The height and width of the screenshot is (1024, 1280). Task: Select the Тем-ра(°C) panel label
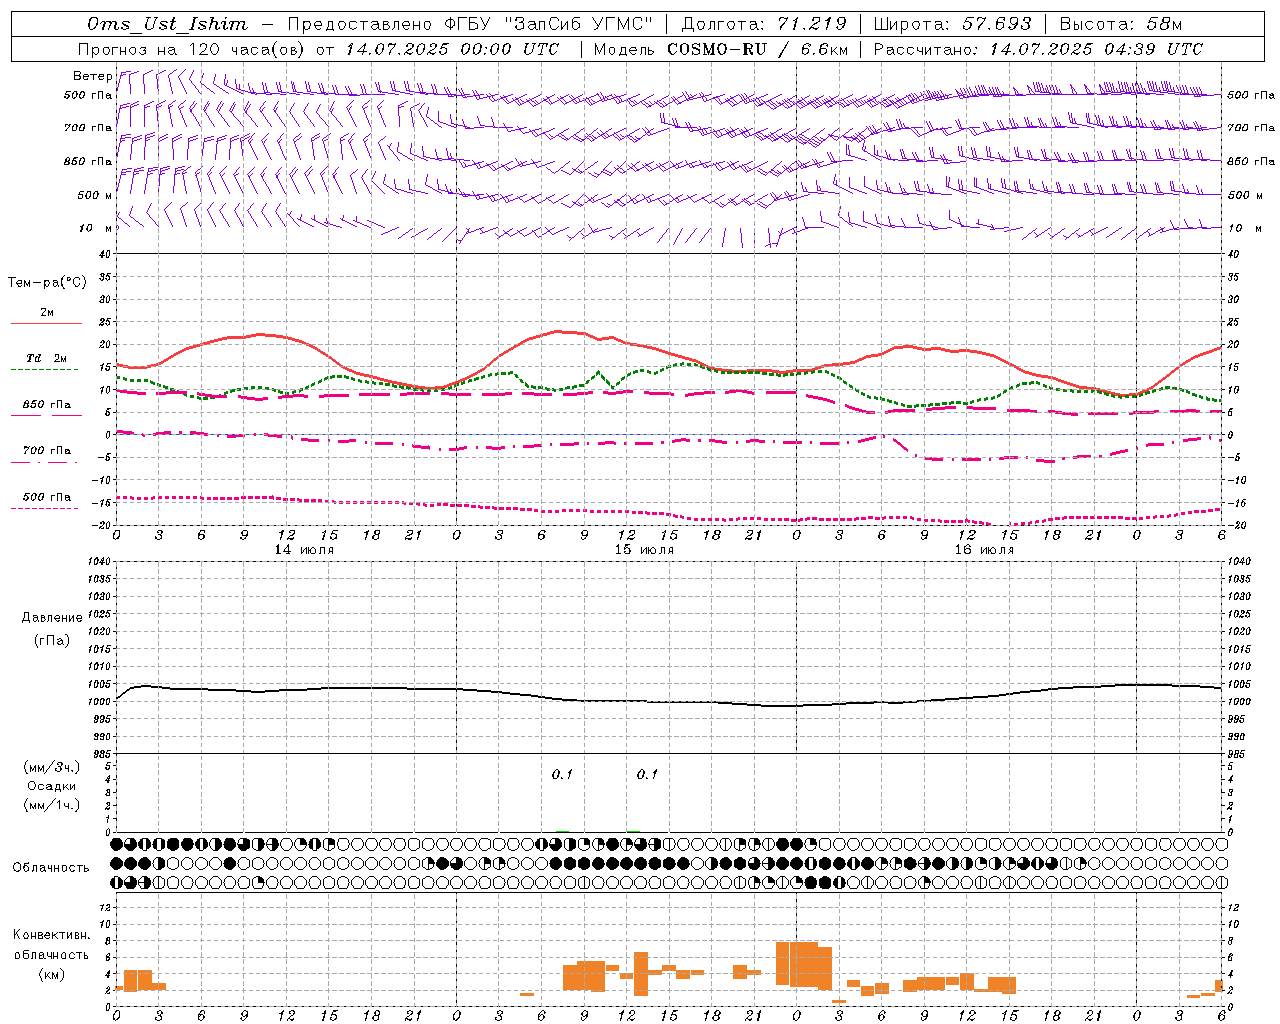[47, 283]
